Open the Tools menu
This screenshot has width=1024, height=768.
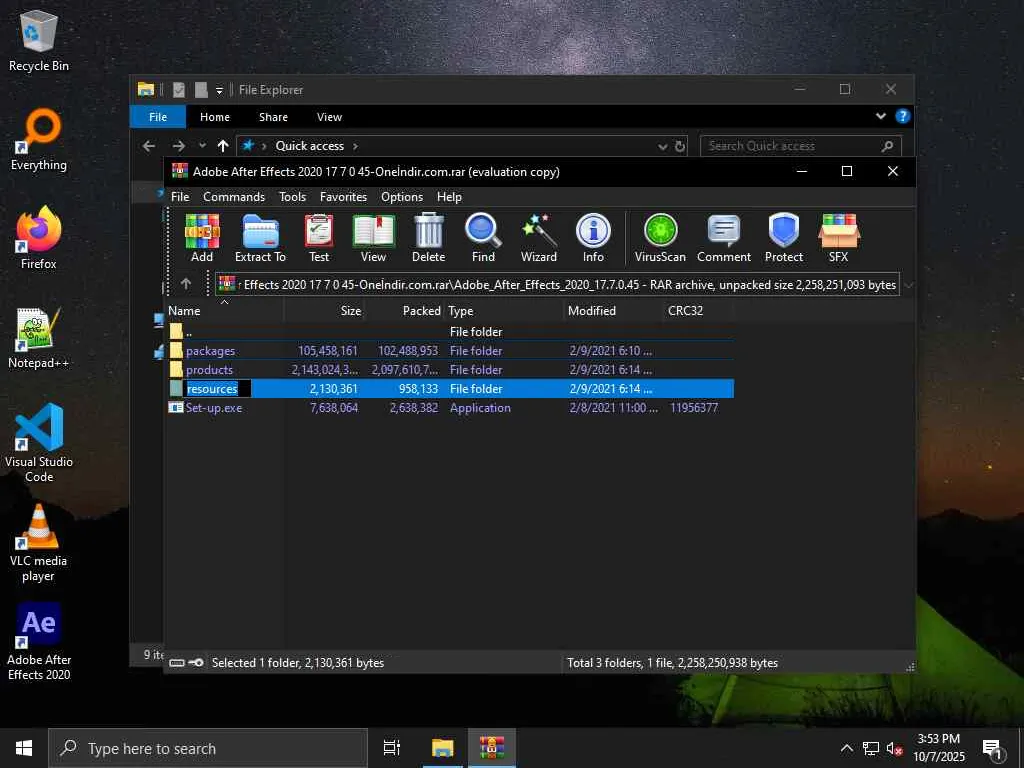[293, 197]
